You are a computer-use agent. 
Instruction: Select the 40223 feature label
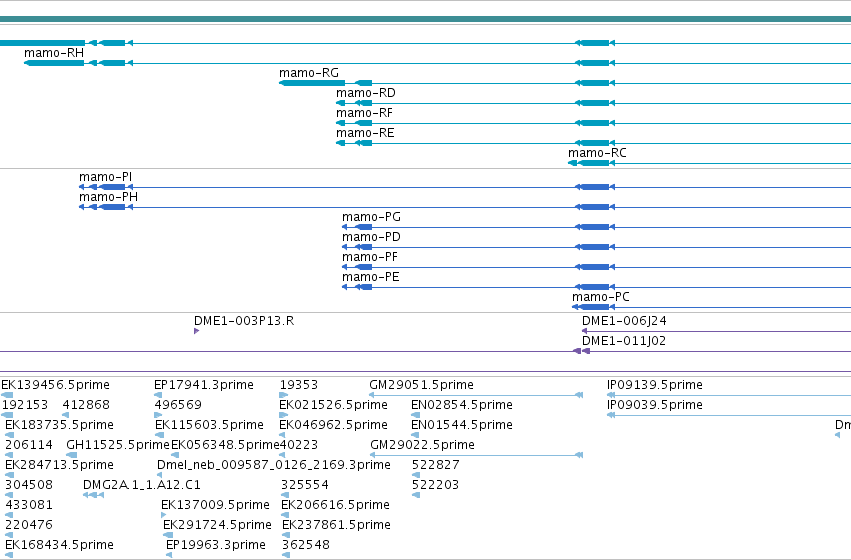[x=299, y=445]
